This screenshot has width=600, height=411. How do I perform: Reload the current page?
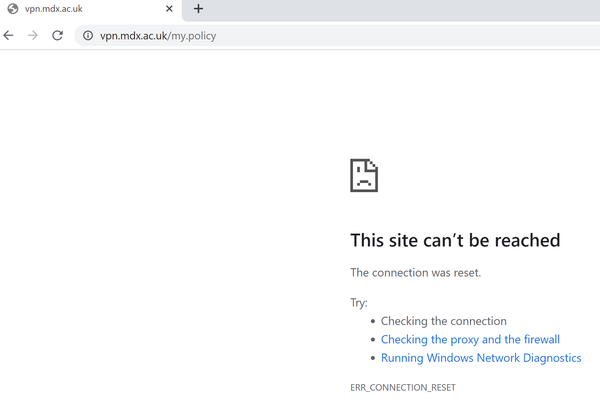[58, 35]
